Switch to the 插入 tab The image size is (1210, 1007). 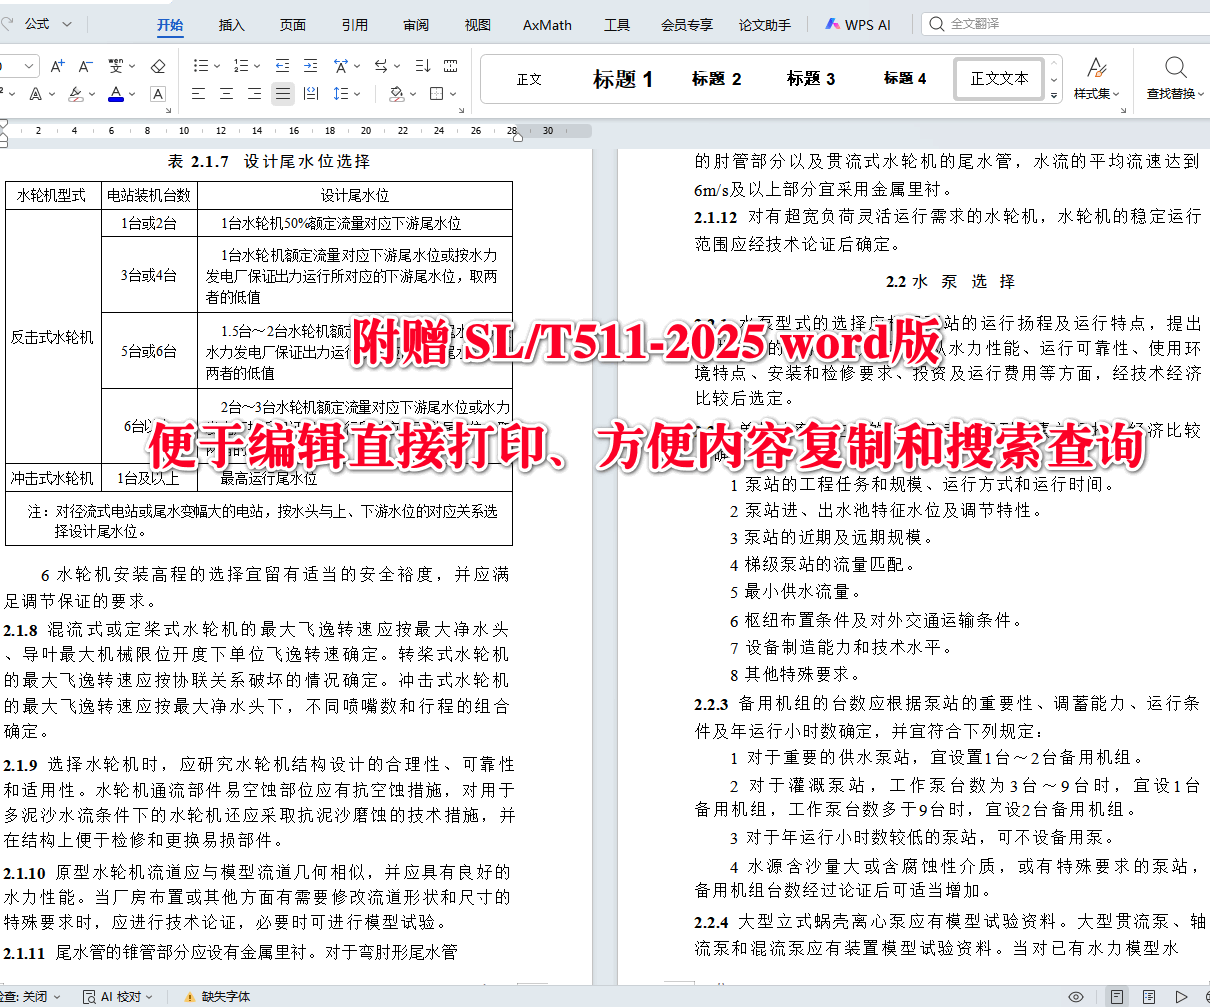(231, 25)
